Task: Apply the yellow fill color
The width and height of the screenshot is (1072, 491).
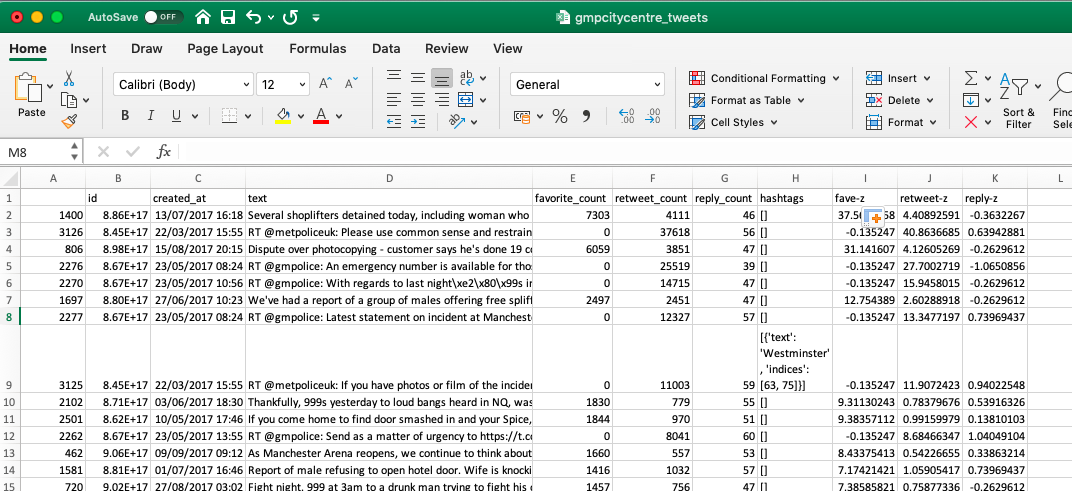Action: coord(283,116)
